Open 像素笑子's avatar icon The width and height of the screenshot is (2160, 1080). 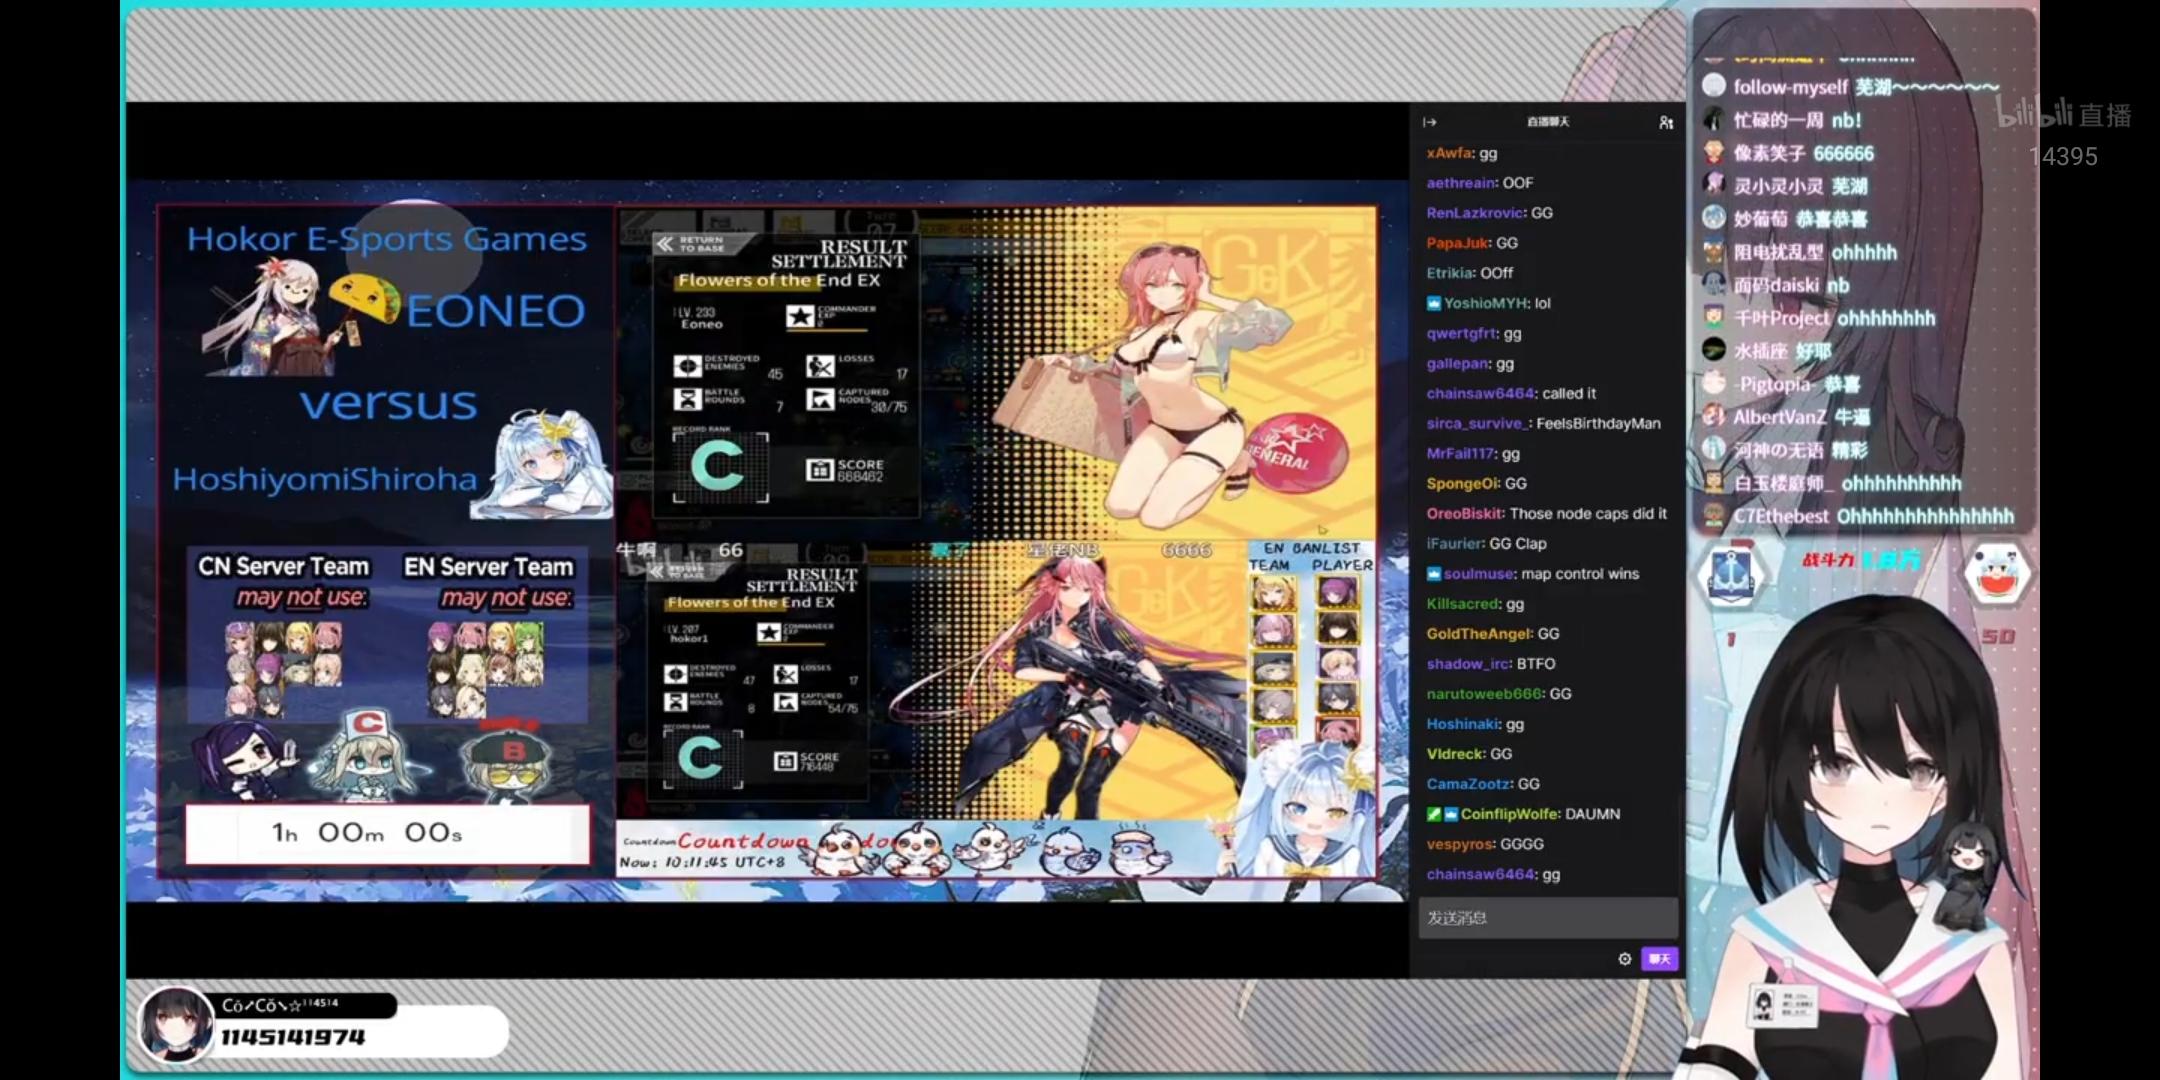1714,152
